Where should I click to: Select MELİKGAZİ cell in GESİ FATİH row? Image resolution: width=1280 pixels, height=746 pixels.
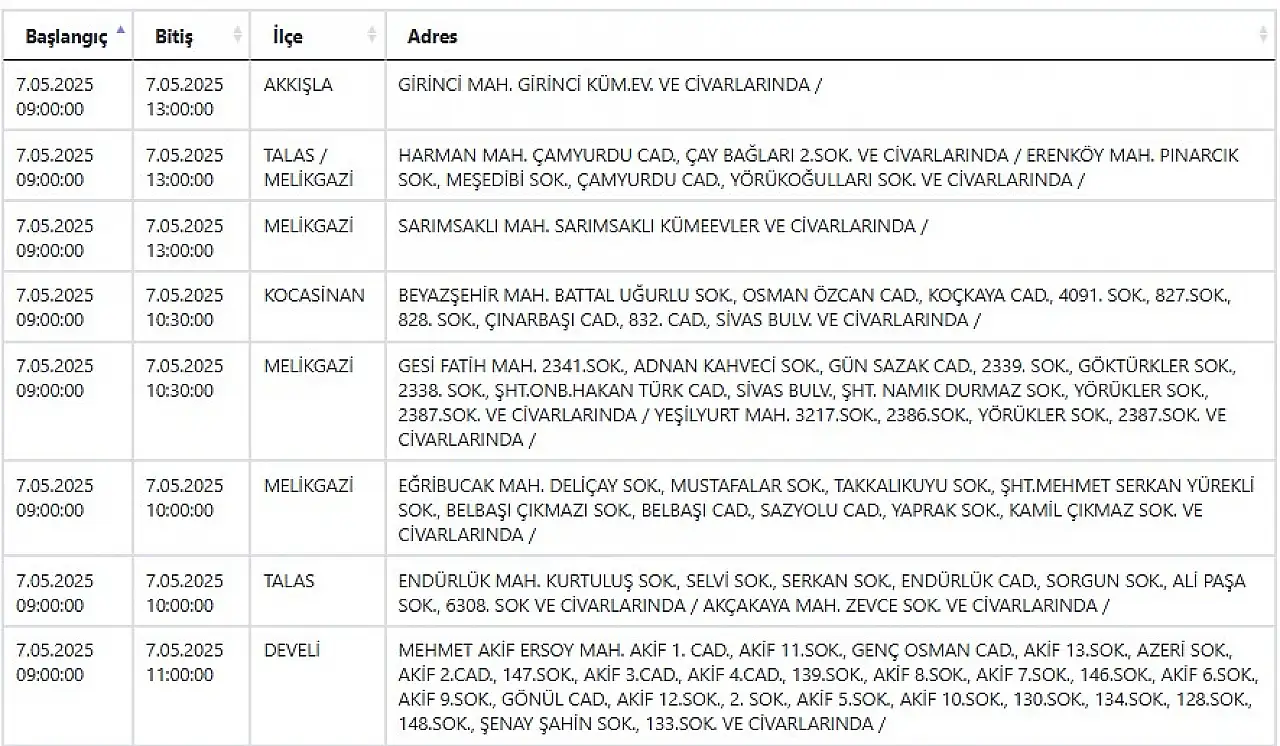[318, 400]
